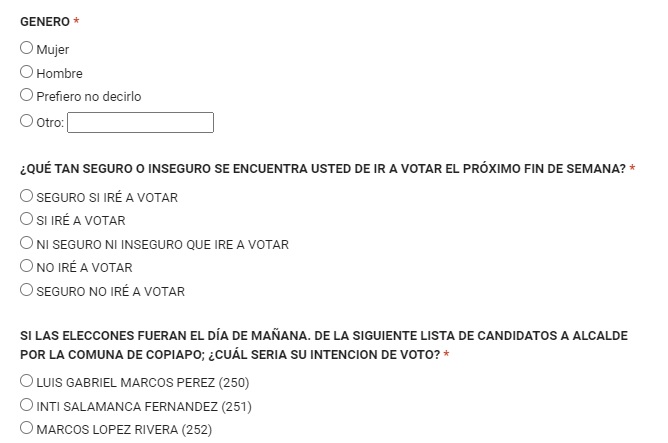Click the Prefiero no decirlo label
668x443 pixels.
(89, 97)
